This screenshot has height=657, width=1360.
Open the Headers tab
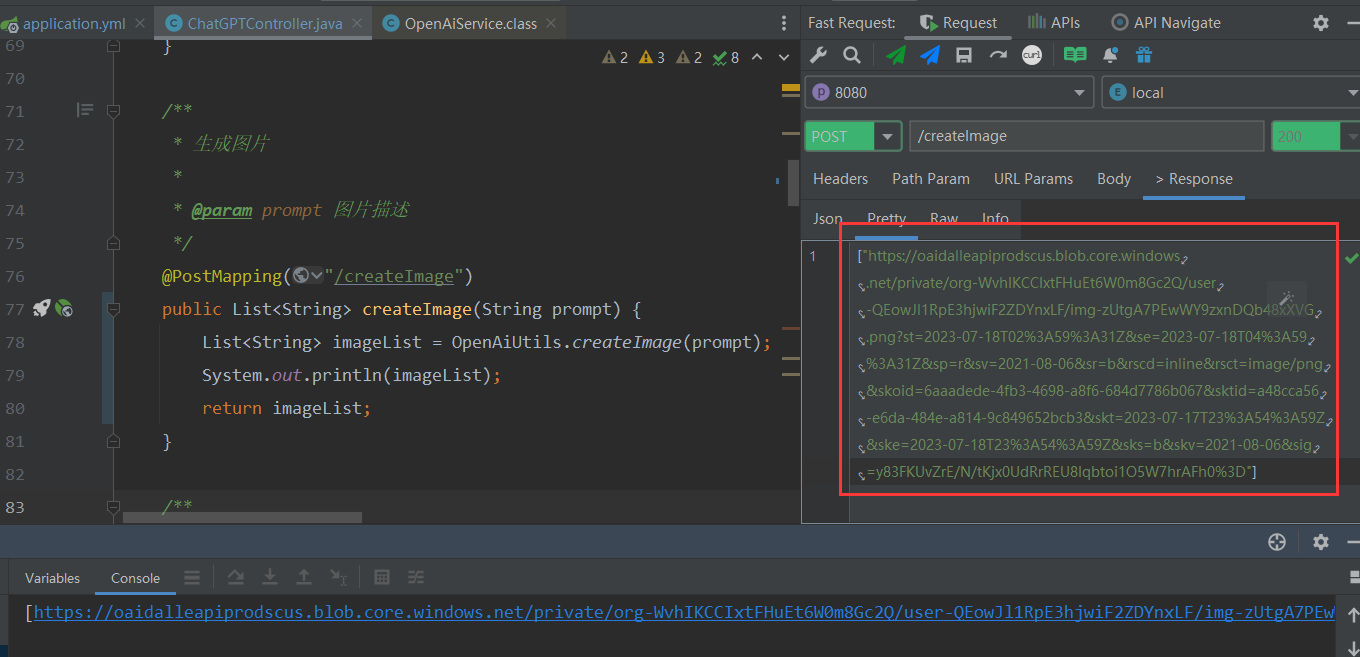click(840, 179)
